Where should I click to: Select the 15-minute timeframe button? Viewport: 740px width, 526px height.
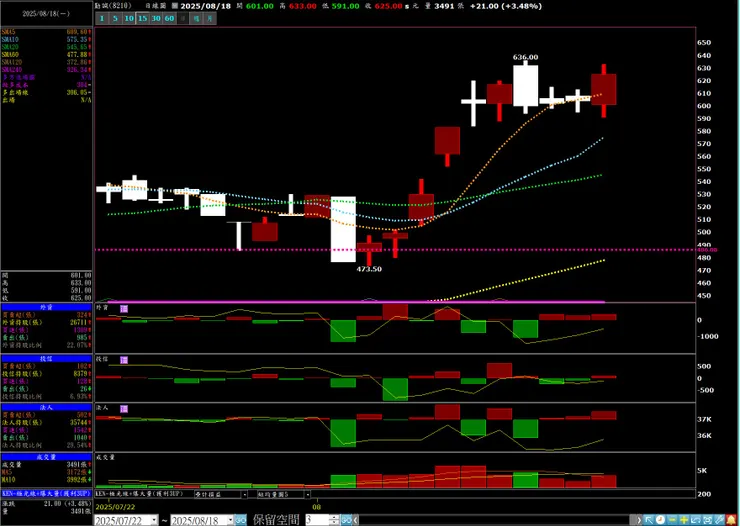[x=143, y=18]
